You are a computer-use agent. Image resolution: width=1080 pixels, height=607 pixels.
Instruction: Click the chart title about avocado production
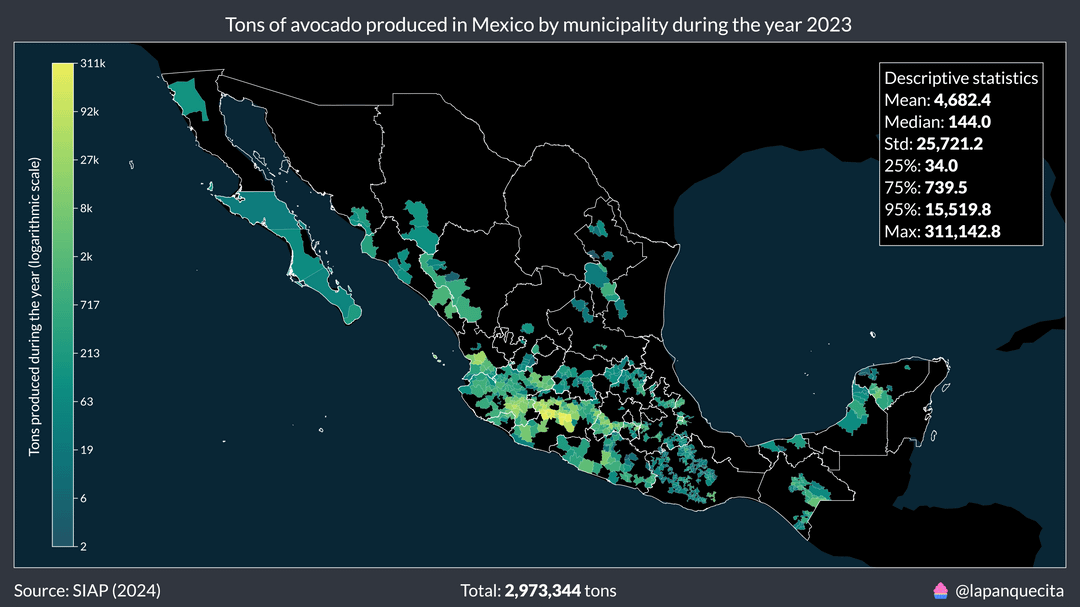[x=539, y=26]
